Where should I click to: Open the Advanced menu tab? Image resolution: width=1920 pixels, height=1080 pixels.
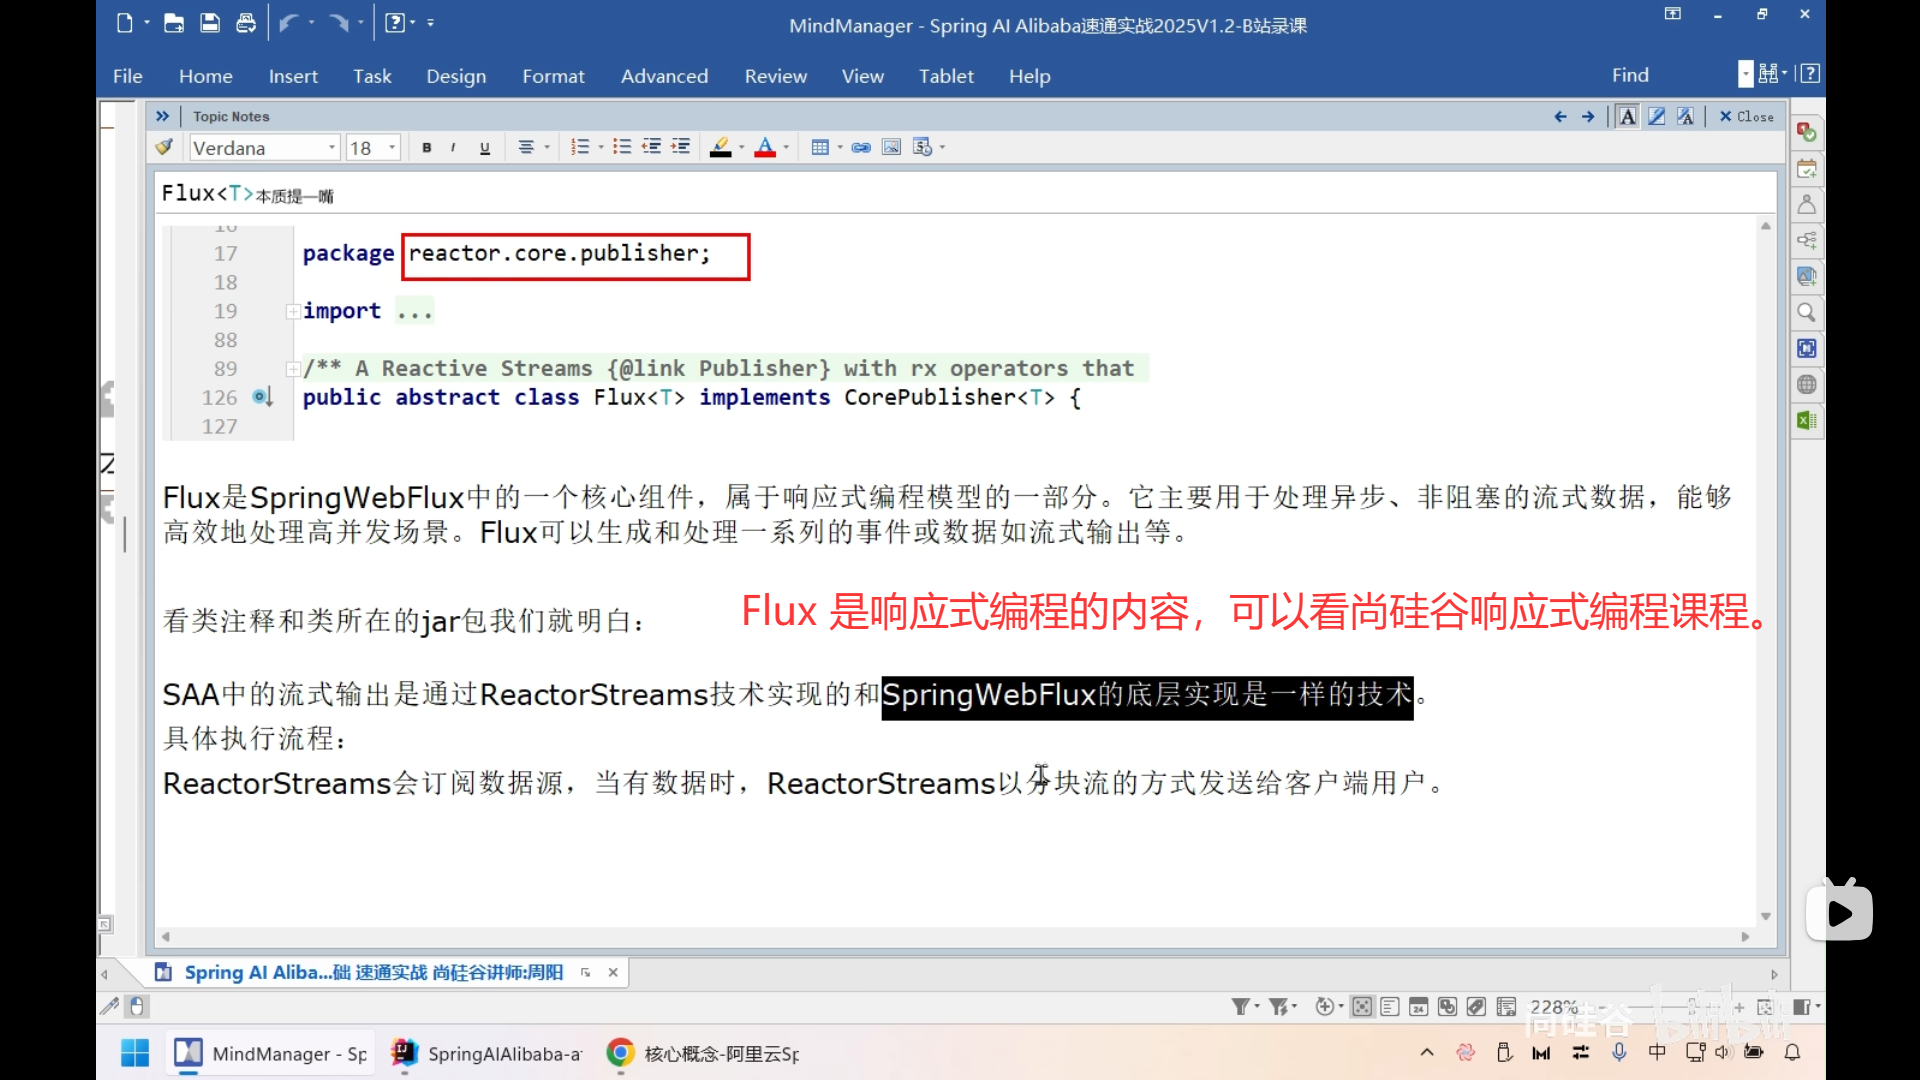pos(664,76)
